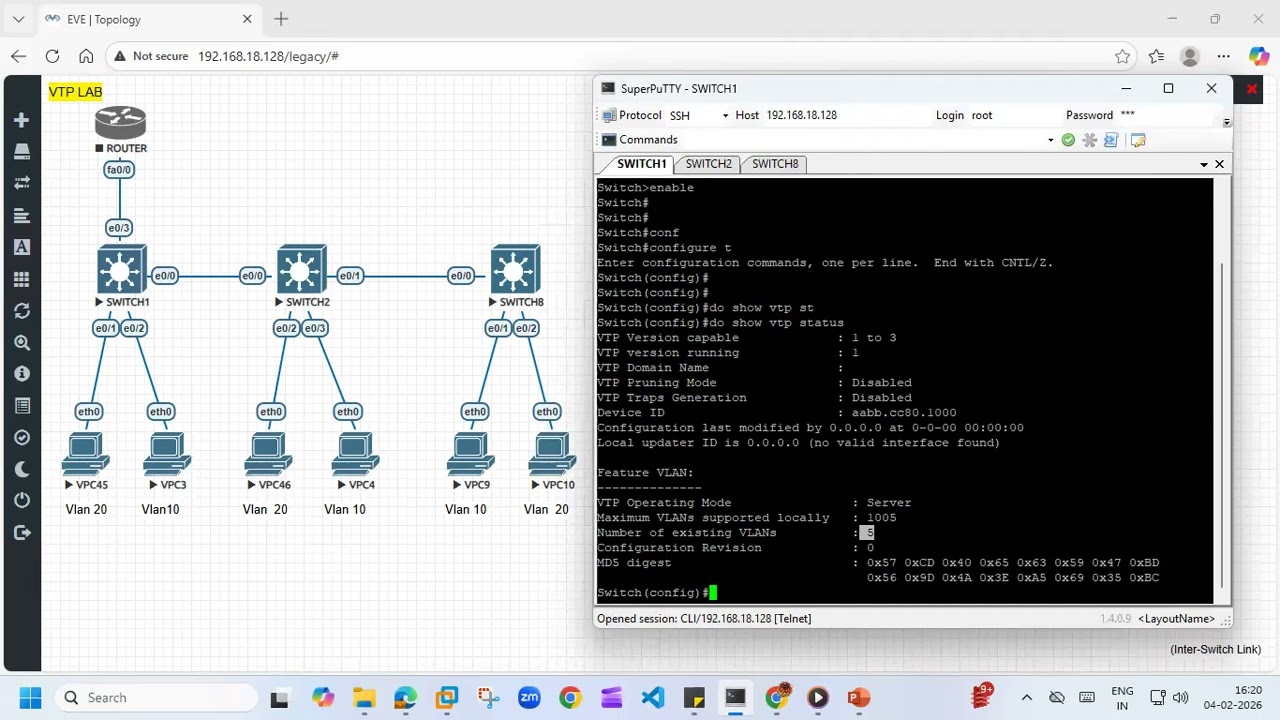This screenshot has width=1280, height=720.
Task: Open the Copilot icon in browser toolbar
Action: click(x=1258, y=57)
